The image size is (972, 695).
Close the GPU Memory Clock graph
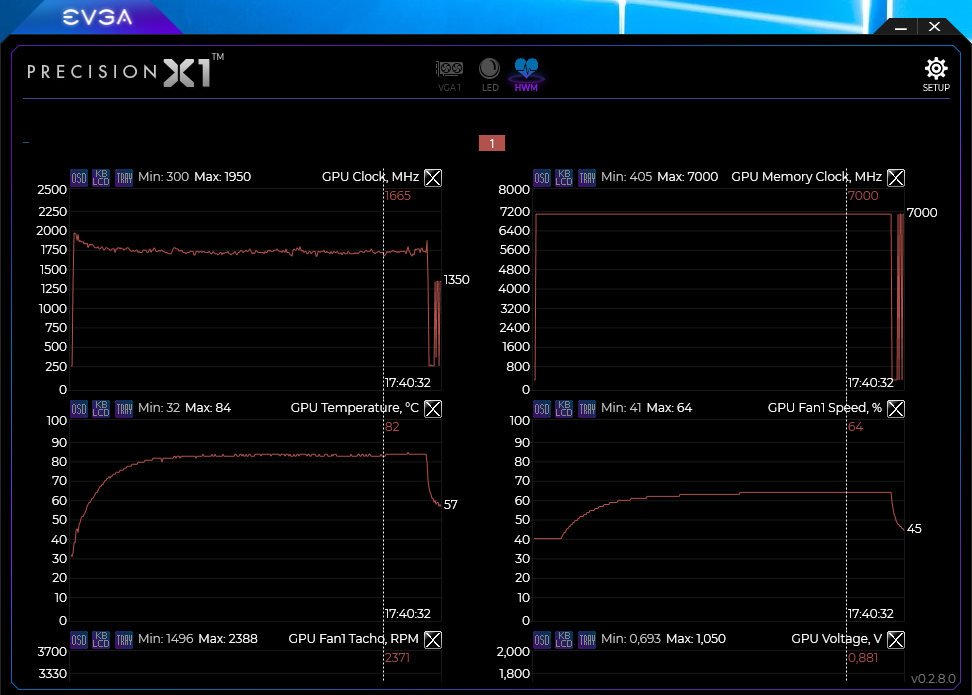click(896, 178)
